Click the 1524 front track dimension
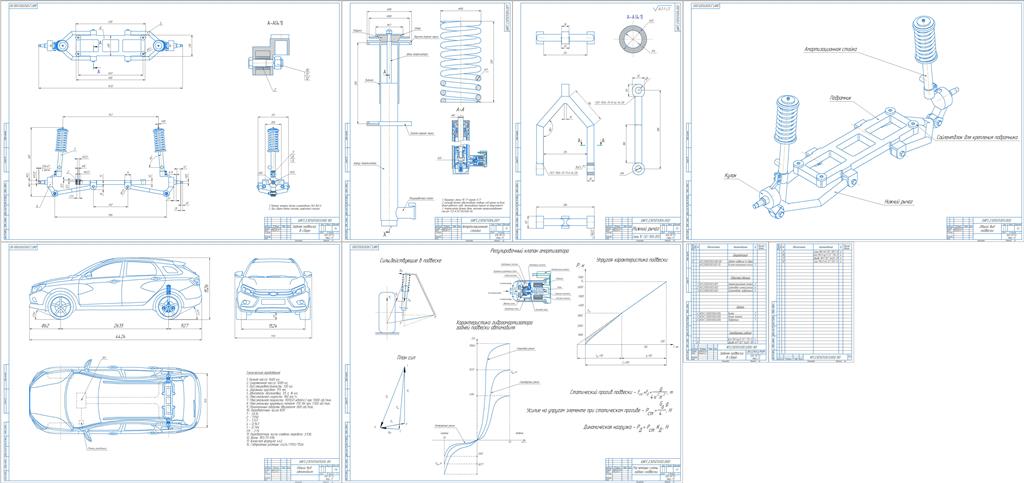 (x=272, y=324)
